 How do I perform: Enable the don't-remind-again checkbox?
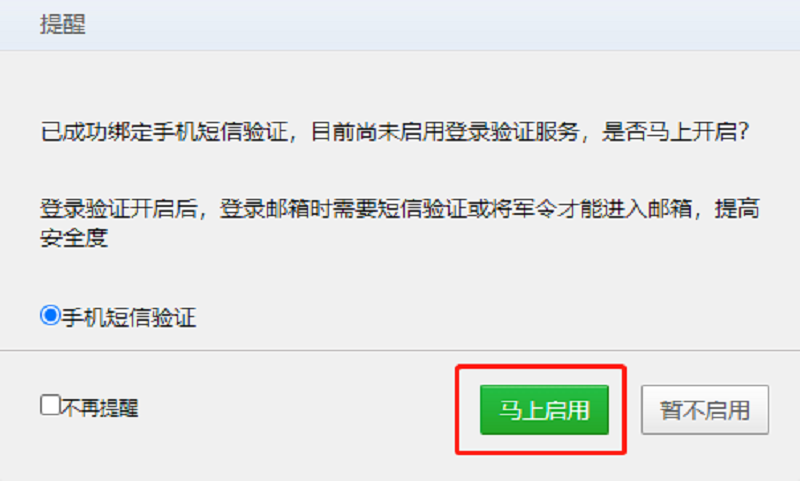coord(51,405)
